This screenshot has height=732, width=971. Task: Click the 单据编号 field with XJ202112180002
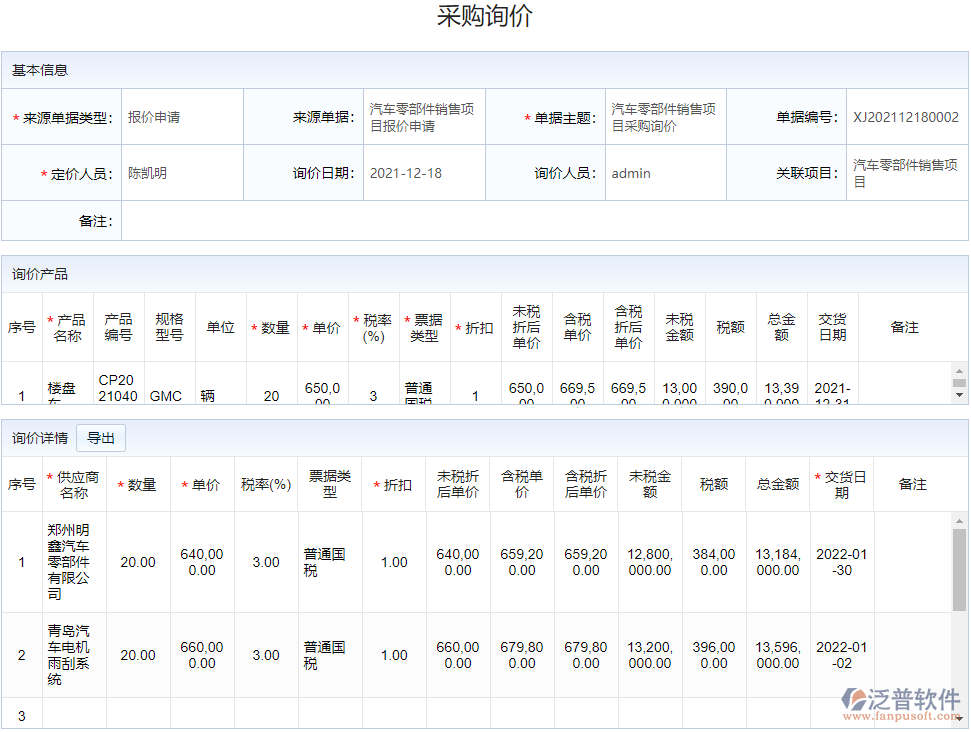coord(906,117)
